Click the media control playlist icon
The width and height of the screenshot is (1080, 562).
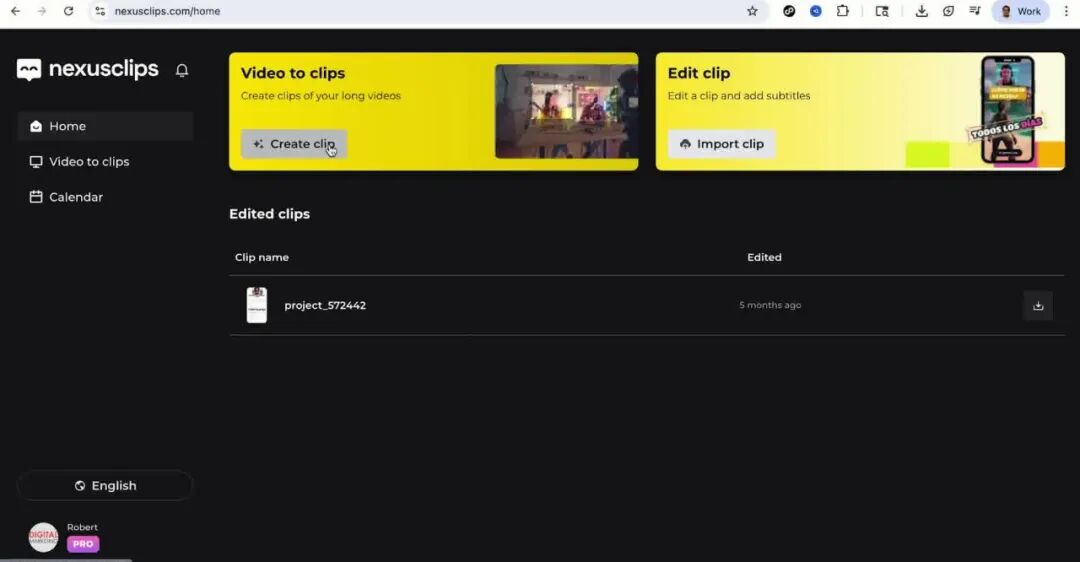pos(975,11)
